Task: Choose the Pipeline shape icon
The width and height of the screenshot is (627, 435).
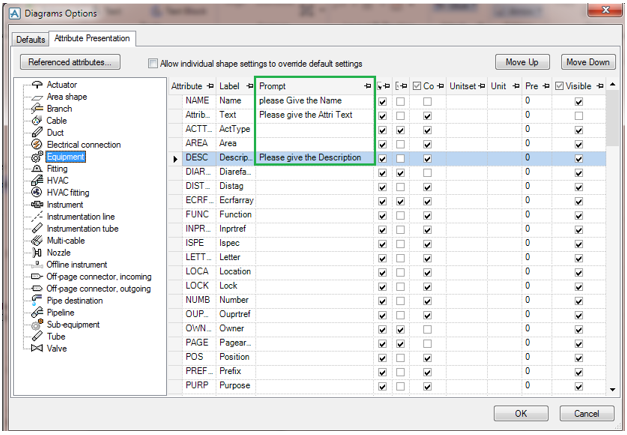Action: tap(35, 312)
